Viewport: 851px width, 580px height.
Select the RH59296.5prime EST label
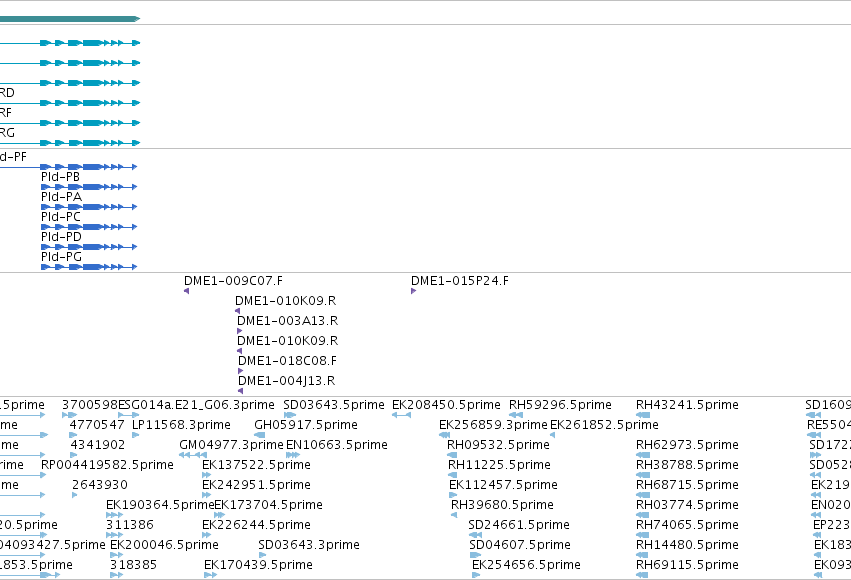click(x=560, y=405)
